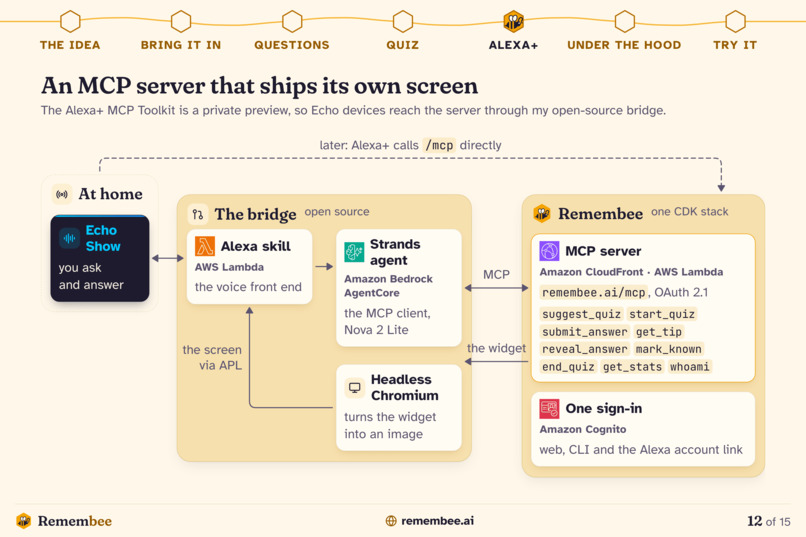Click the bee hexagon marker above ALEXA+
Screen dimensions: 806x537
(514, 21)
